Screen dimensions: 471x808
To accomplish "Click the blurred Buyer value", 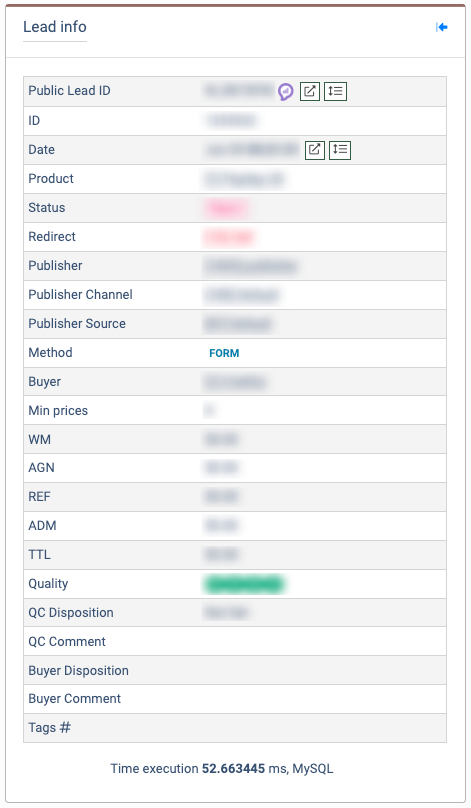I will point(235,382).
